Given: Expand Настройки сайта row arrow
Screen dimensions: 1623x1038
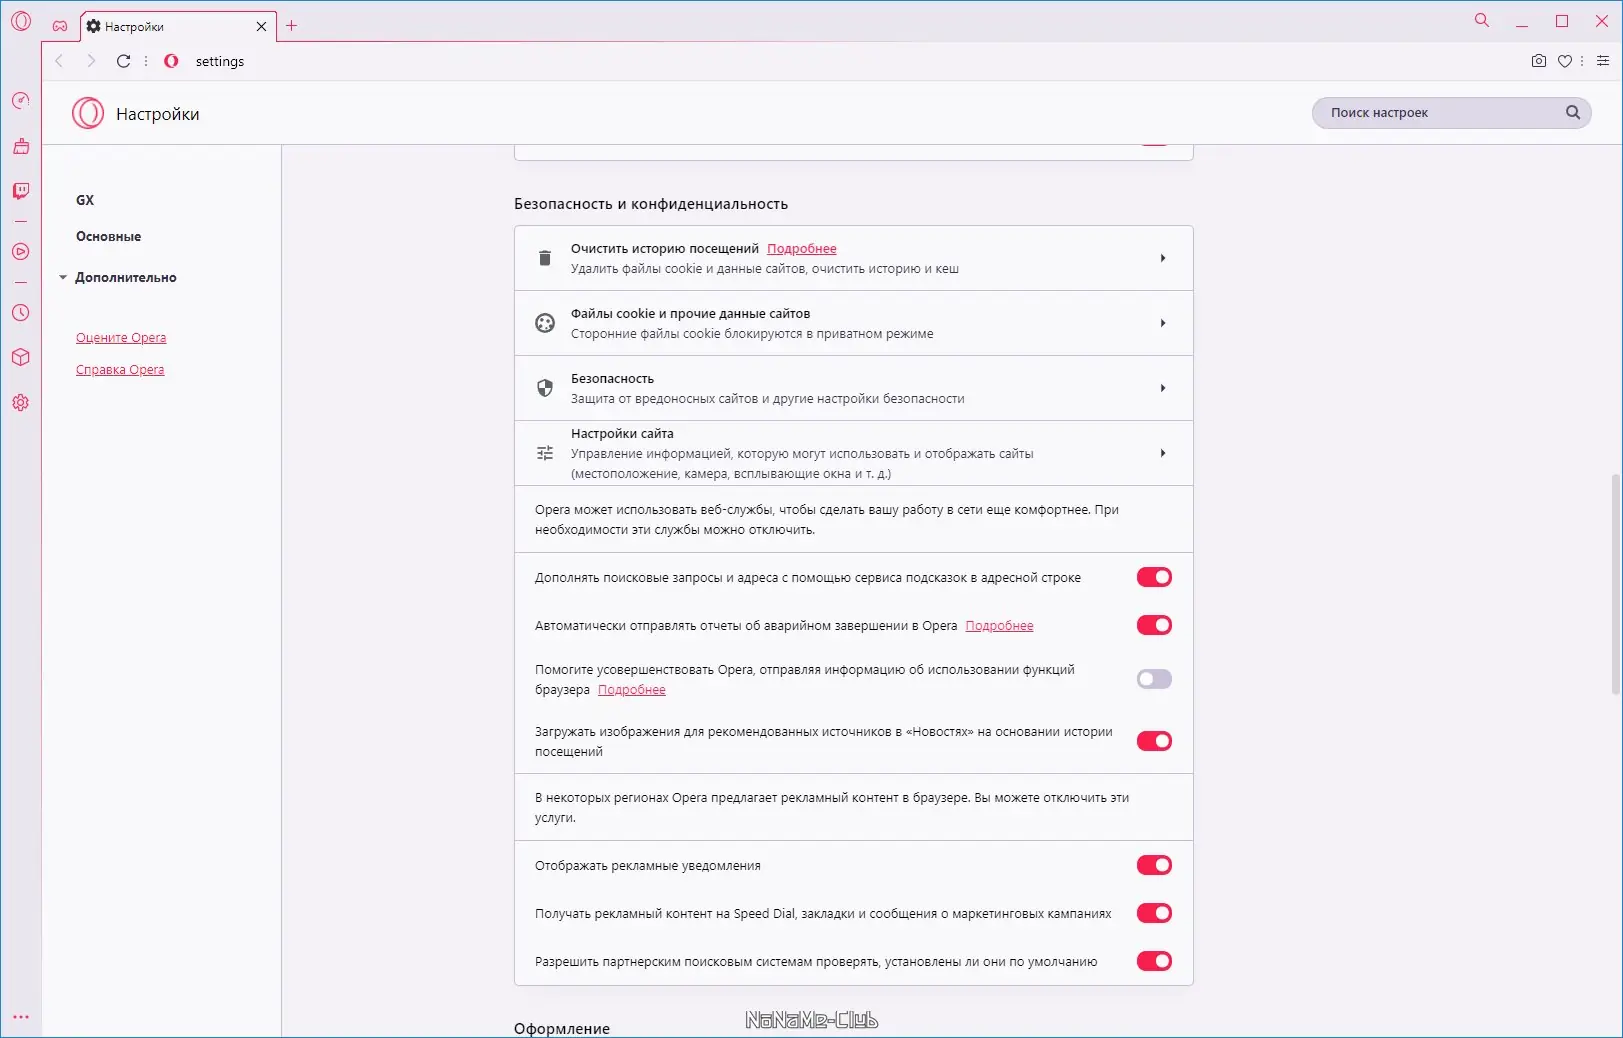Looking at the screenshot, I should pos(1163,453).
